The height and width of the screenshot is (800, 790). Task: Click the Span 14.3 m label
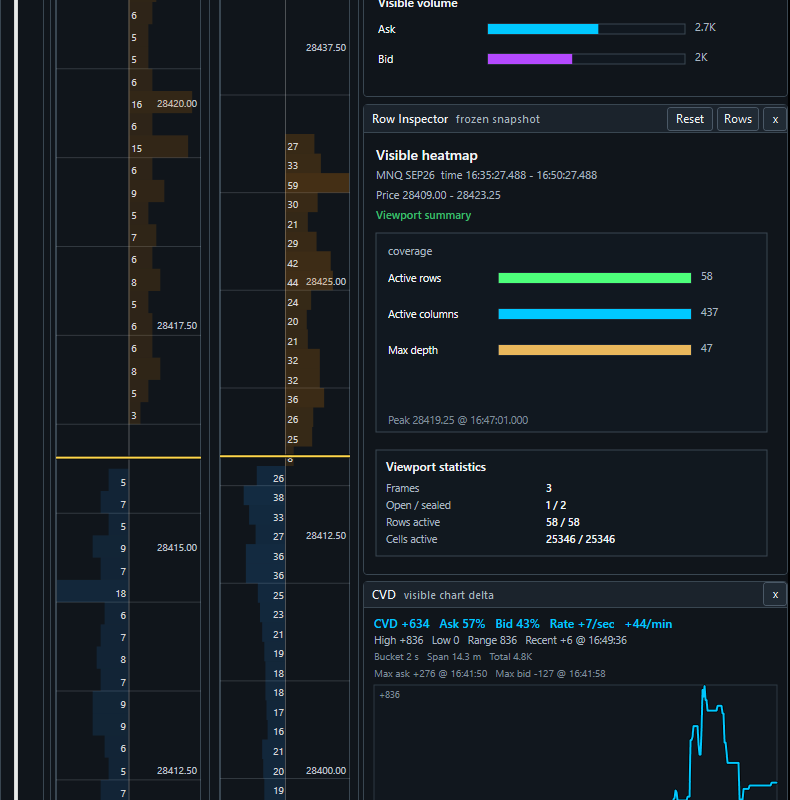coord(454,657)
